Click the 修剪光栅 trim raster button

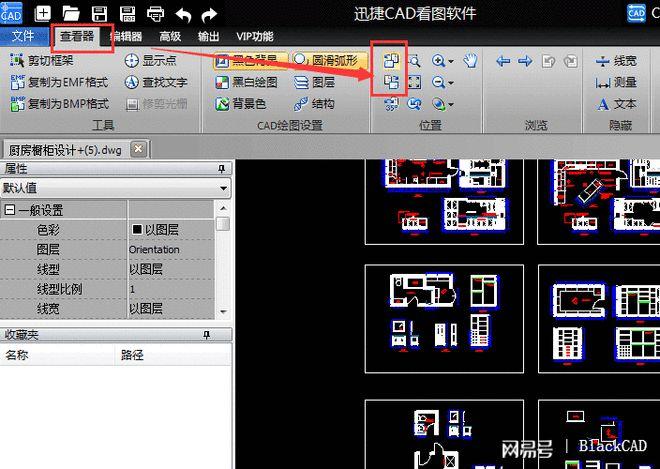(156, 104)
